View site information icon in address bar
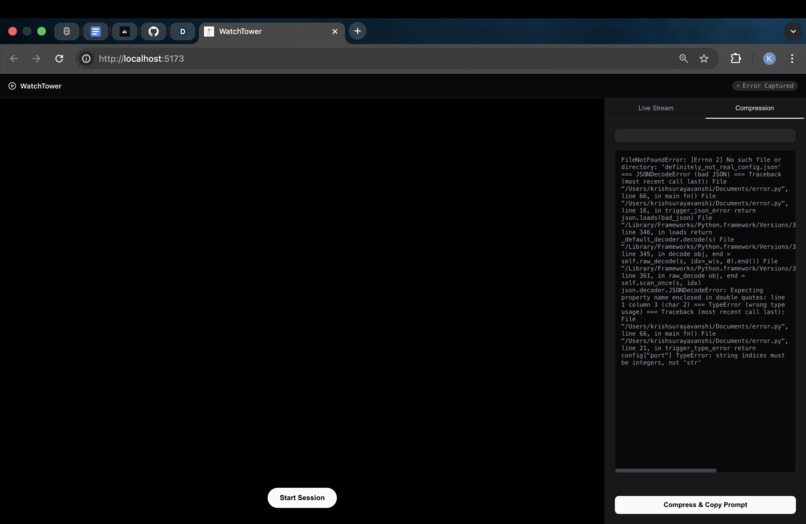806x524 pixels. [x=86, y=59]
